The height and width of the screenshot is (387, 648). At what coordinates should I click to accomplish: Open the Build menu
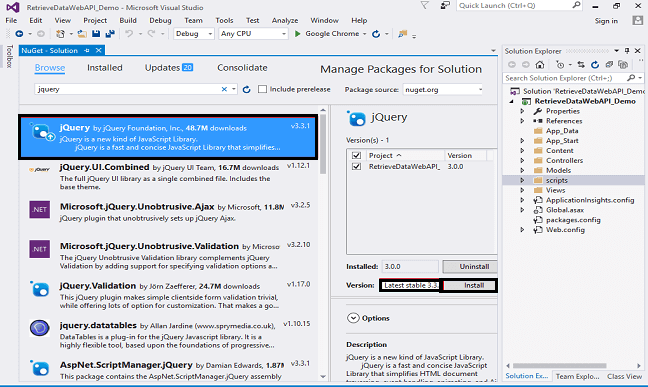128,20
